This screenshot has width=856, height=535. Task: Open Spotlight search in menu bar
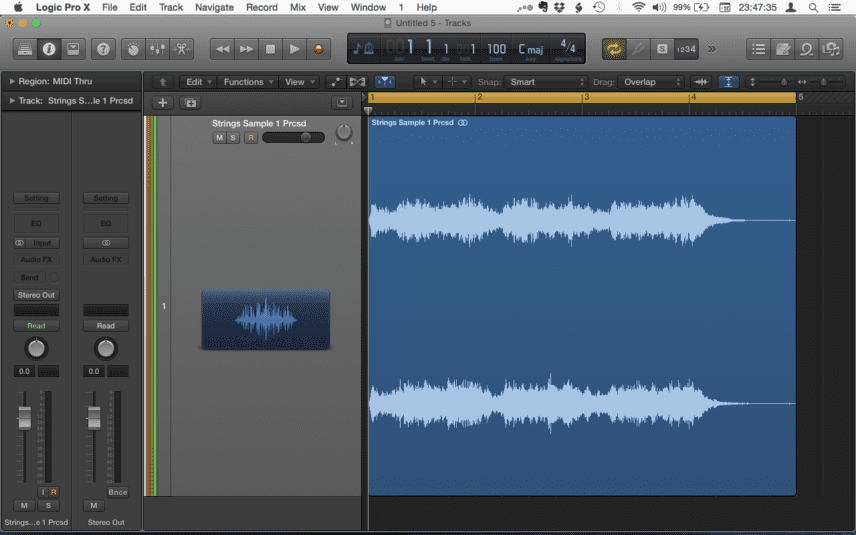coord(813,7)
